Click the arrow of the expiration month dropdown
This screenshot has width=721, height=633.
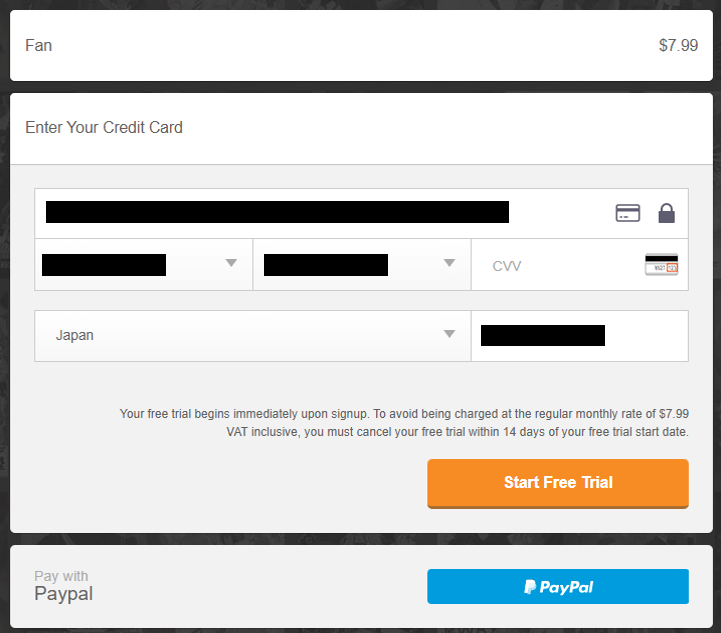pos(231,264)
